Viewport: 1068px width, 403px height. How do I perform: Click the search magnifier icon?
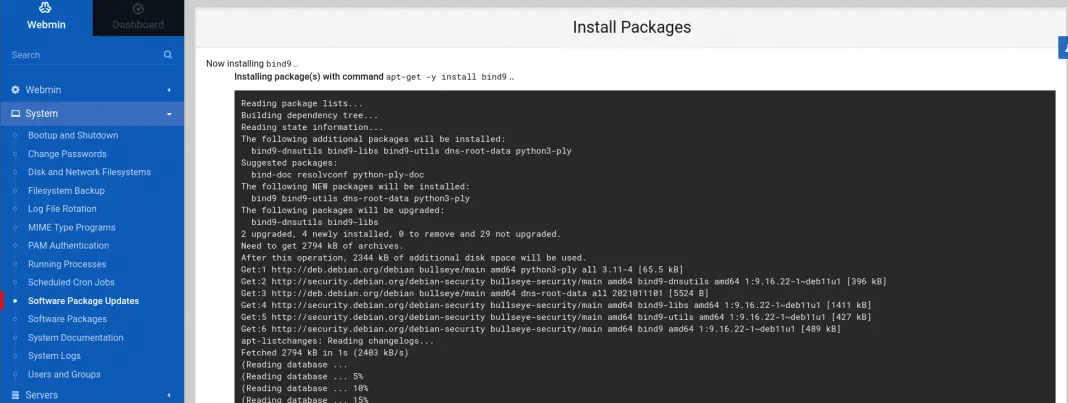[x=168, y=55]
